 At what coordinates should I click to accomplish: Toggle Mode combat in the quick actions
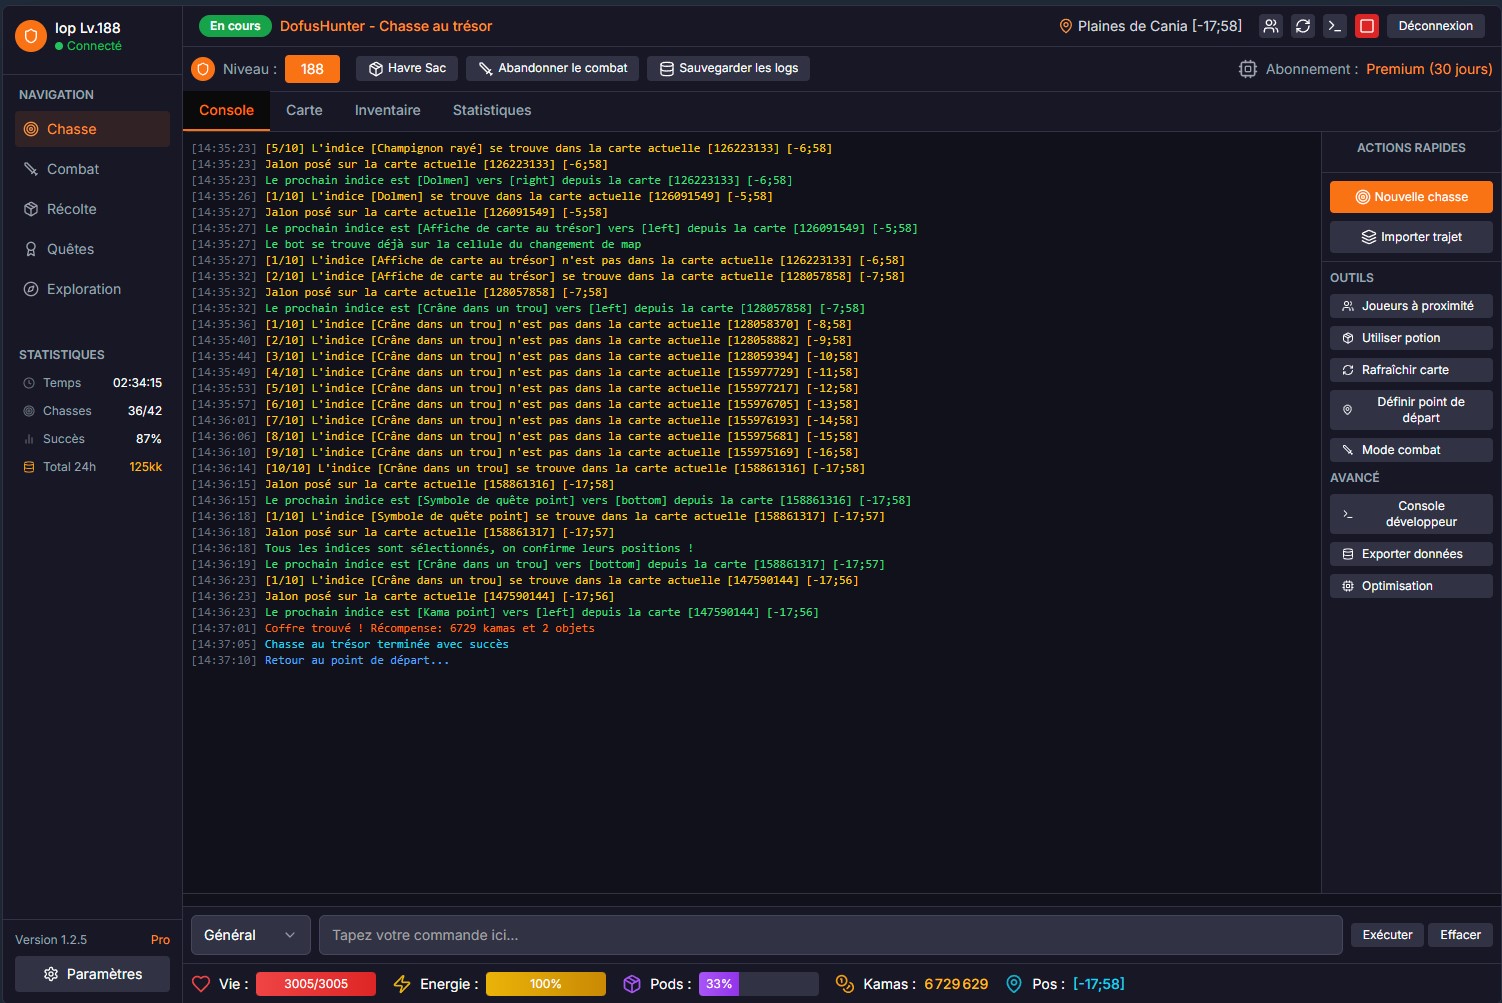1410,449
